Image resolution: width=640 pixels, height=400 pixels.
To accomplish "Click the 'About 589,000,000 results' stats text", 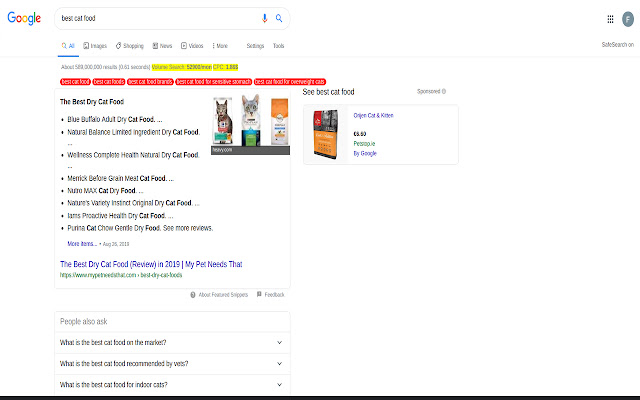I will pyautogui.click(x=106, y=67).
